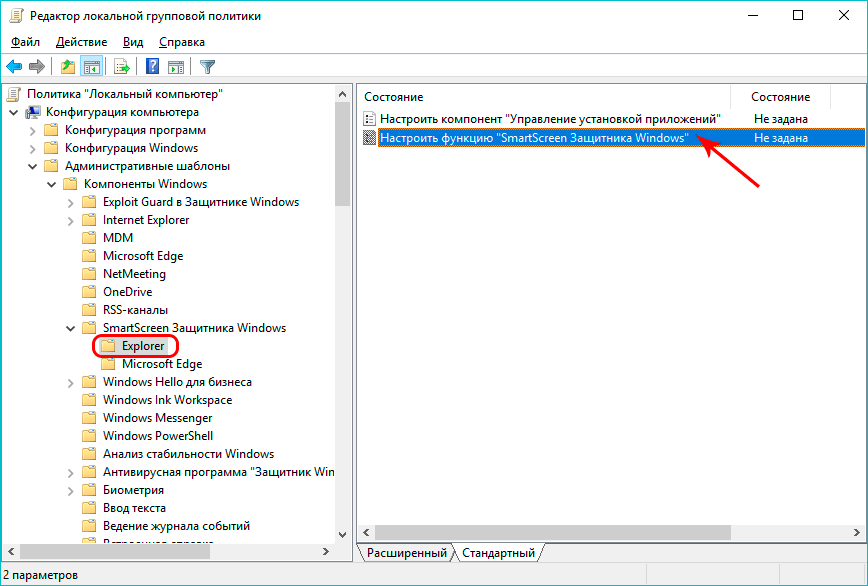Click Не задана in the SmartScreen row
Screen dimensions: 868x586
(x=781, y=138)
